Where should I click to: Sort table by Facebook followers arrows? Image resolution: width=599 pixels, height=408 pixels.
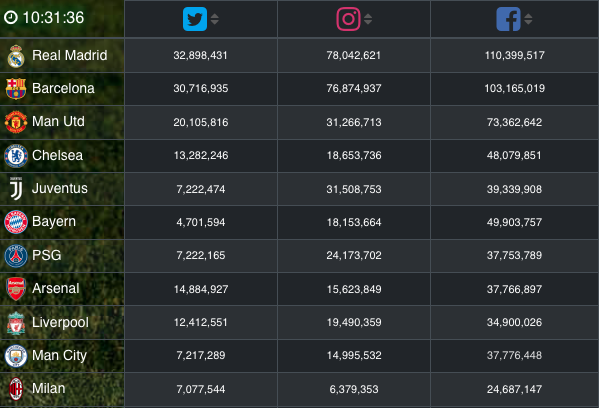pos(528,19)
